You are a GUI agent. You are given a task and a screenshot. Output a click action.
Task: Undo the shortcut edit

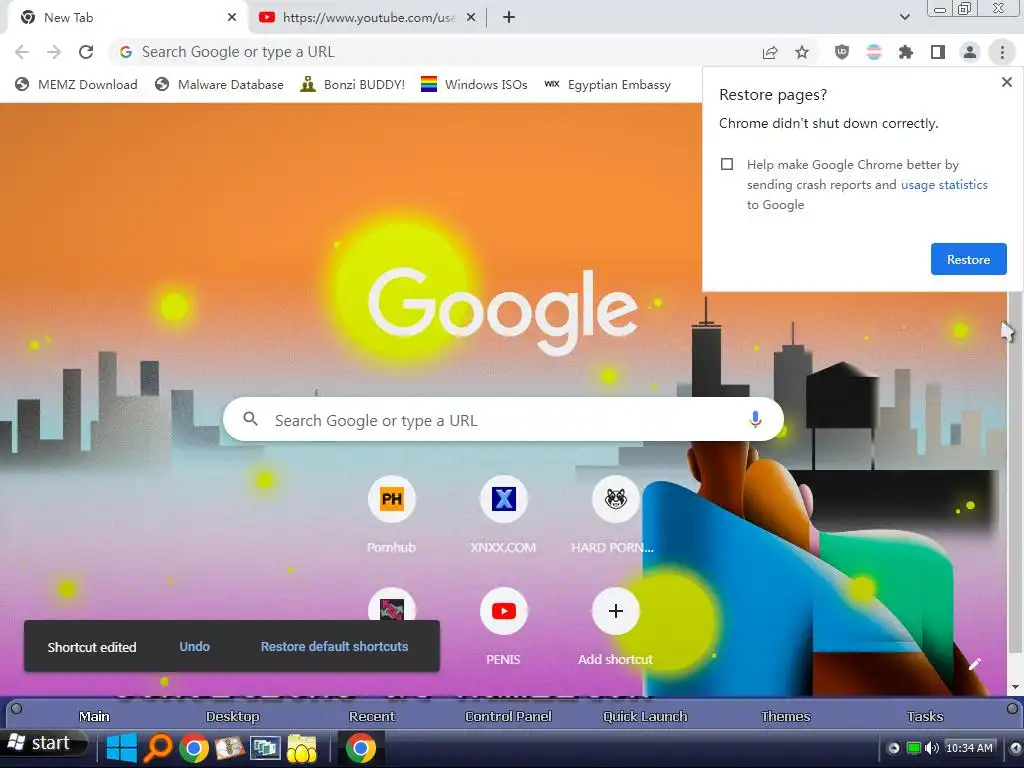195,647
